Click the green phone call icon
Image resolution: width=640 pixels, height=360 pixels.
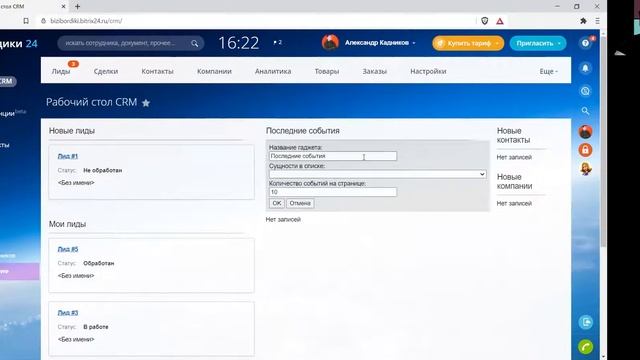coord(585,347)
